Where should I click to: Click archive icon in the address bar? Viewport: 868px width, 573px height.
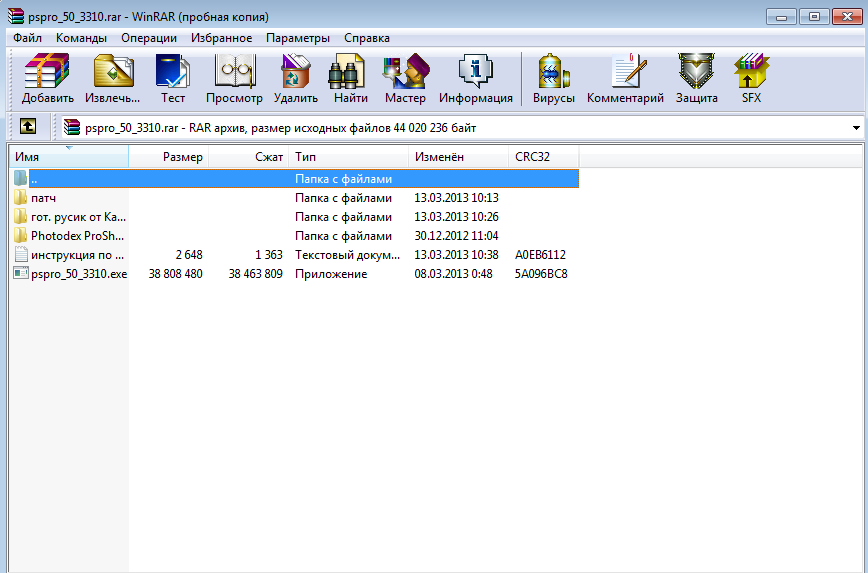(x=72, y=127)
